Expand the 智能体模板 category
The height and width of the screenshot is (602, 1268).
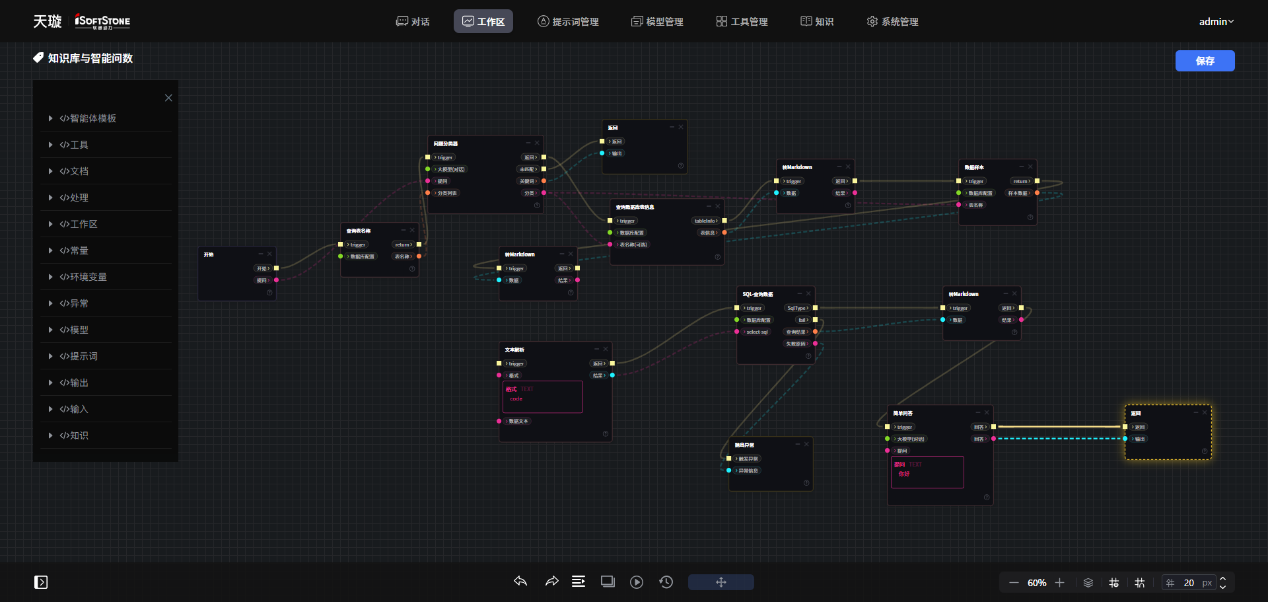pyautogui.click(x=88, y=118)
